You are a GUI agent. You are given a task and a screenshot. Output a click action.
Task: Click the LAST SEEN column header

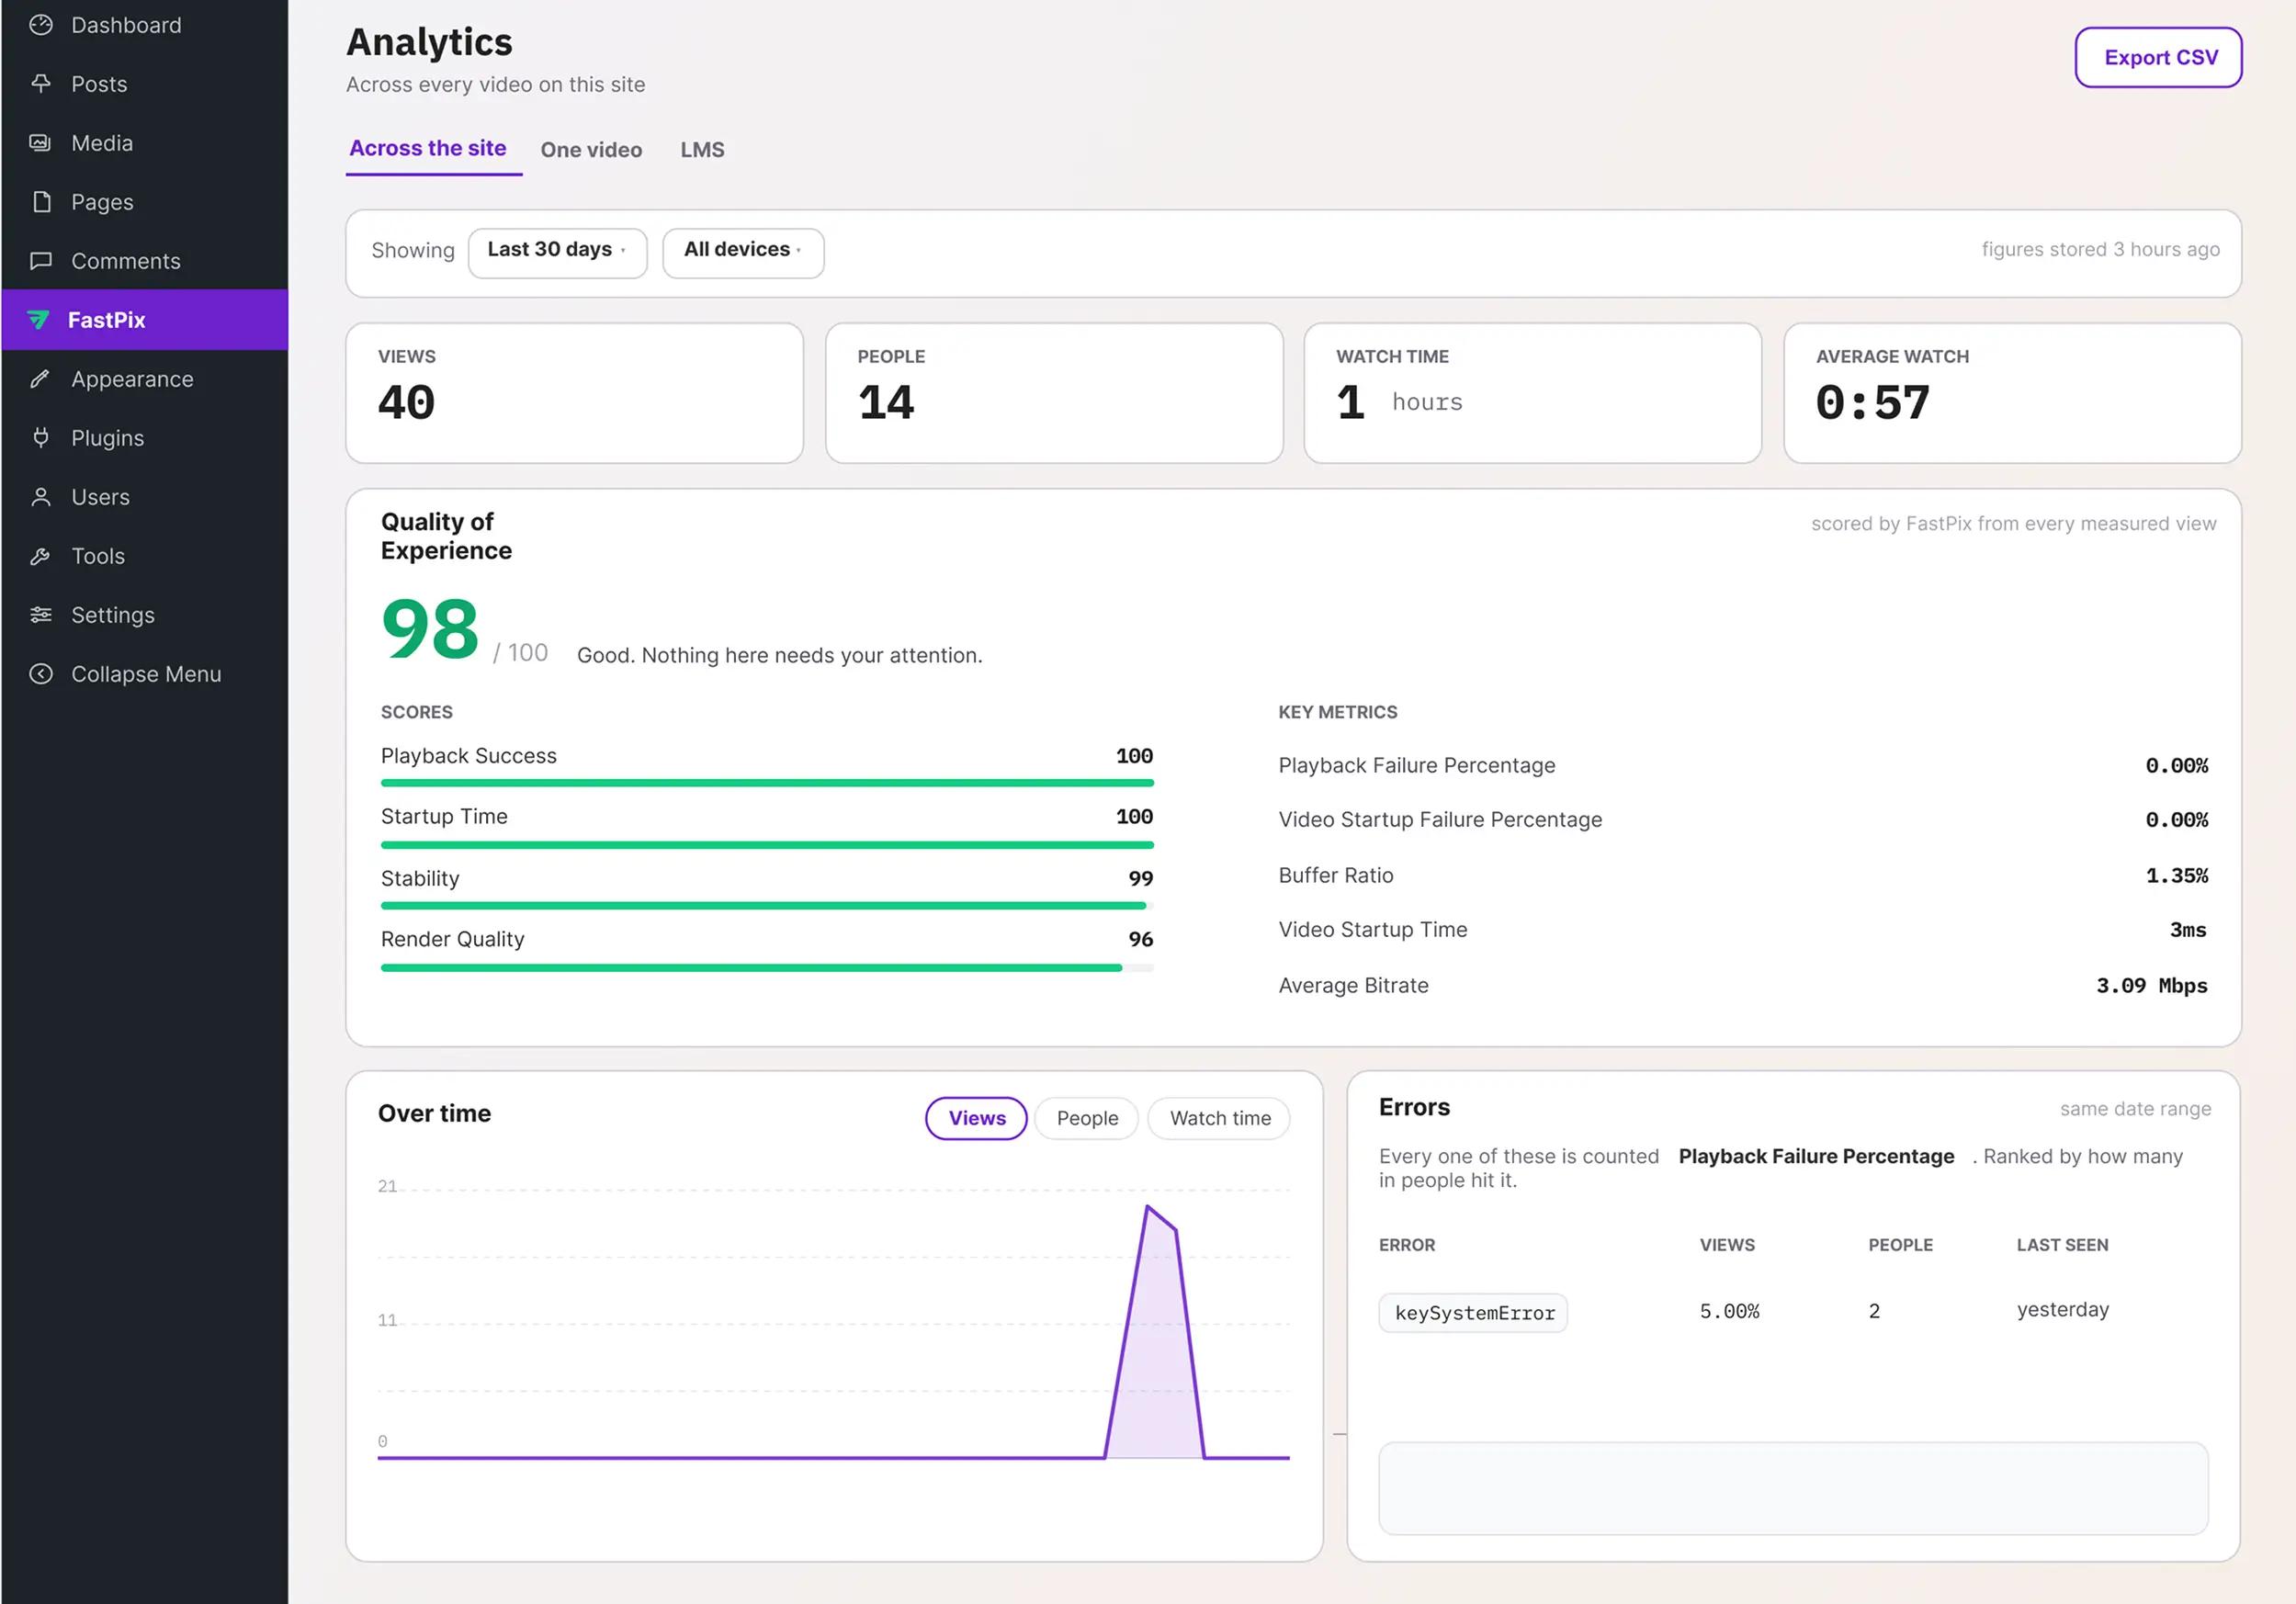2062,1245
